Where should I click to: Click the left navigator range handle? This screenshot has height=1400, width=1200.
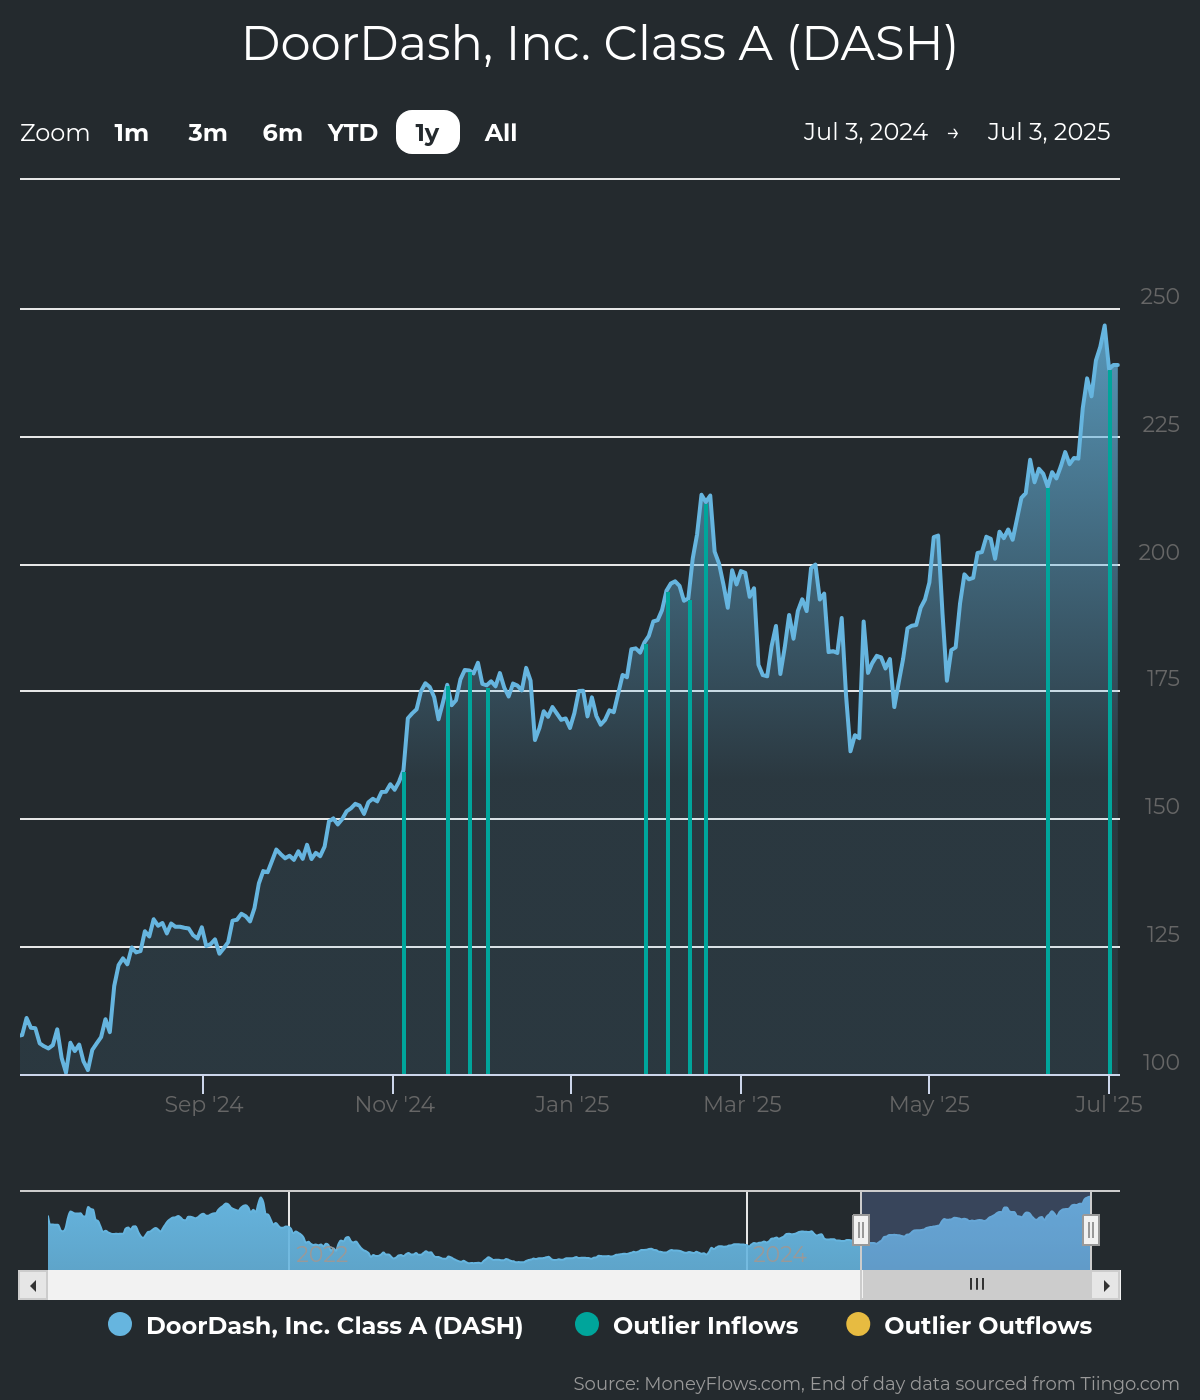pos(861,1229)
